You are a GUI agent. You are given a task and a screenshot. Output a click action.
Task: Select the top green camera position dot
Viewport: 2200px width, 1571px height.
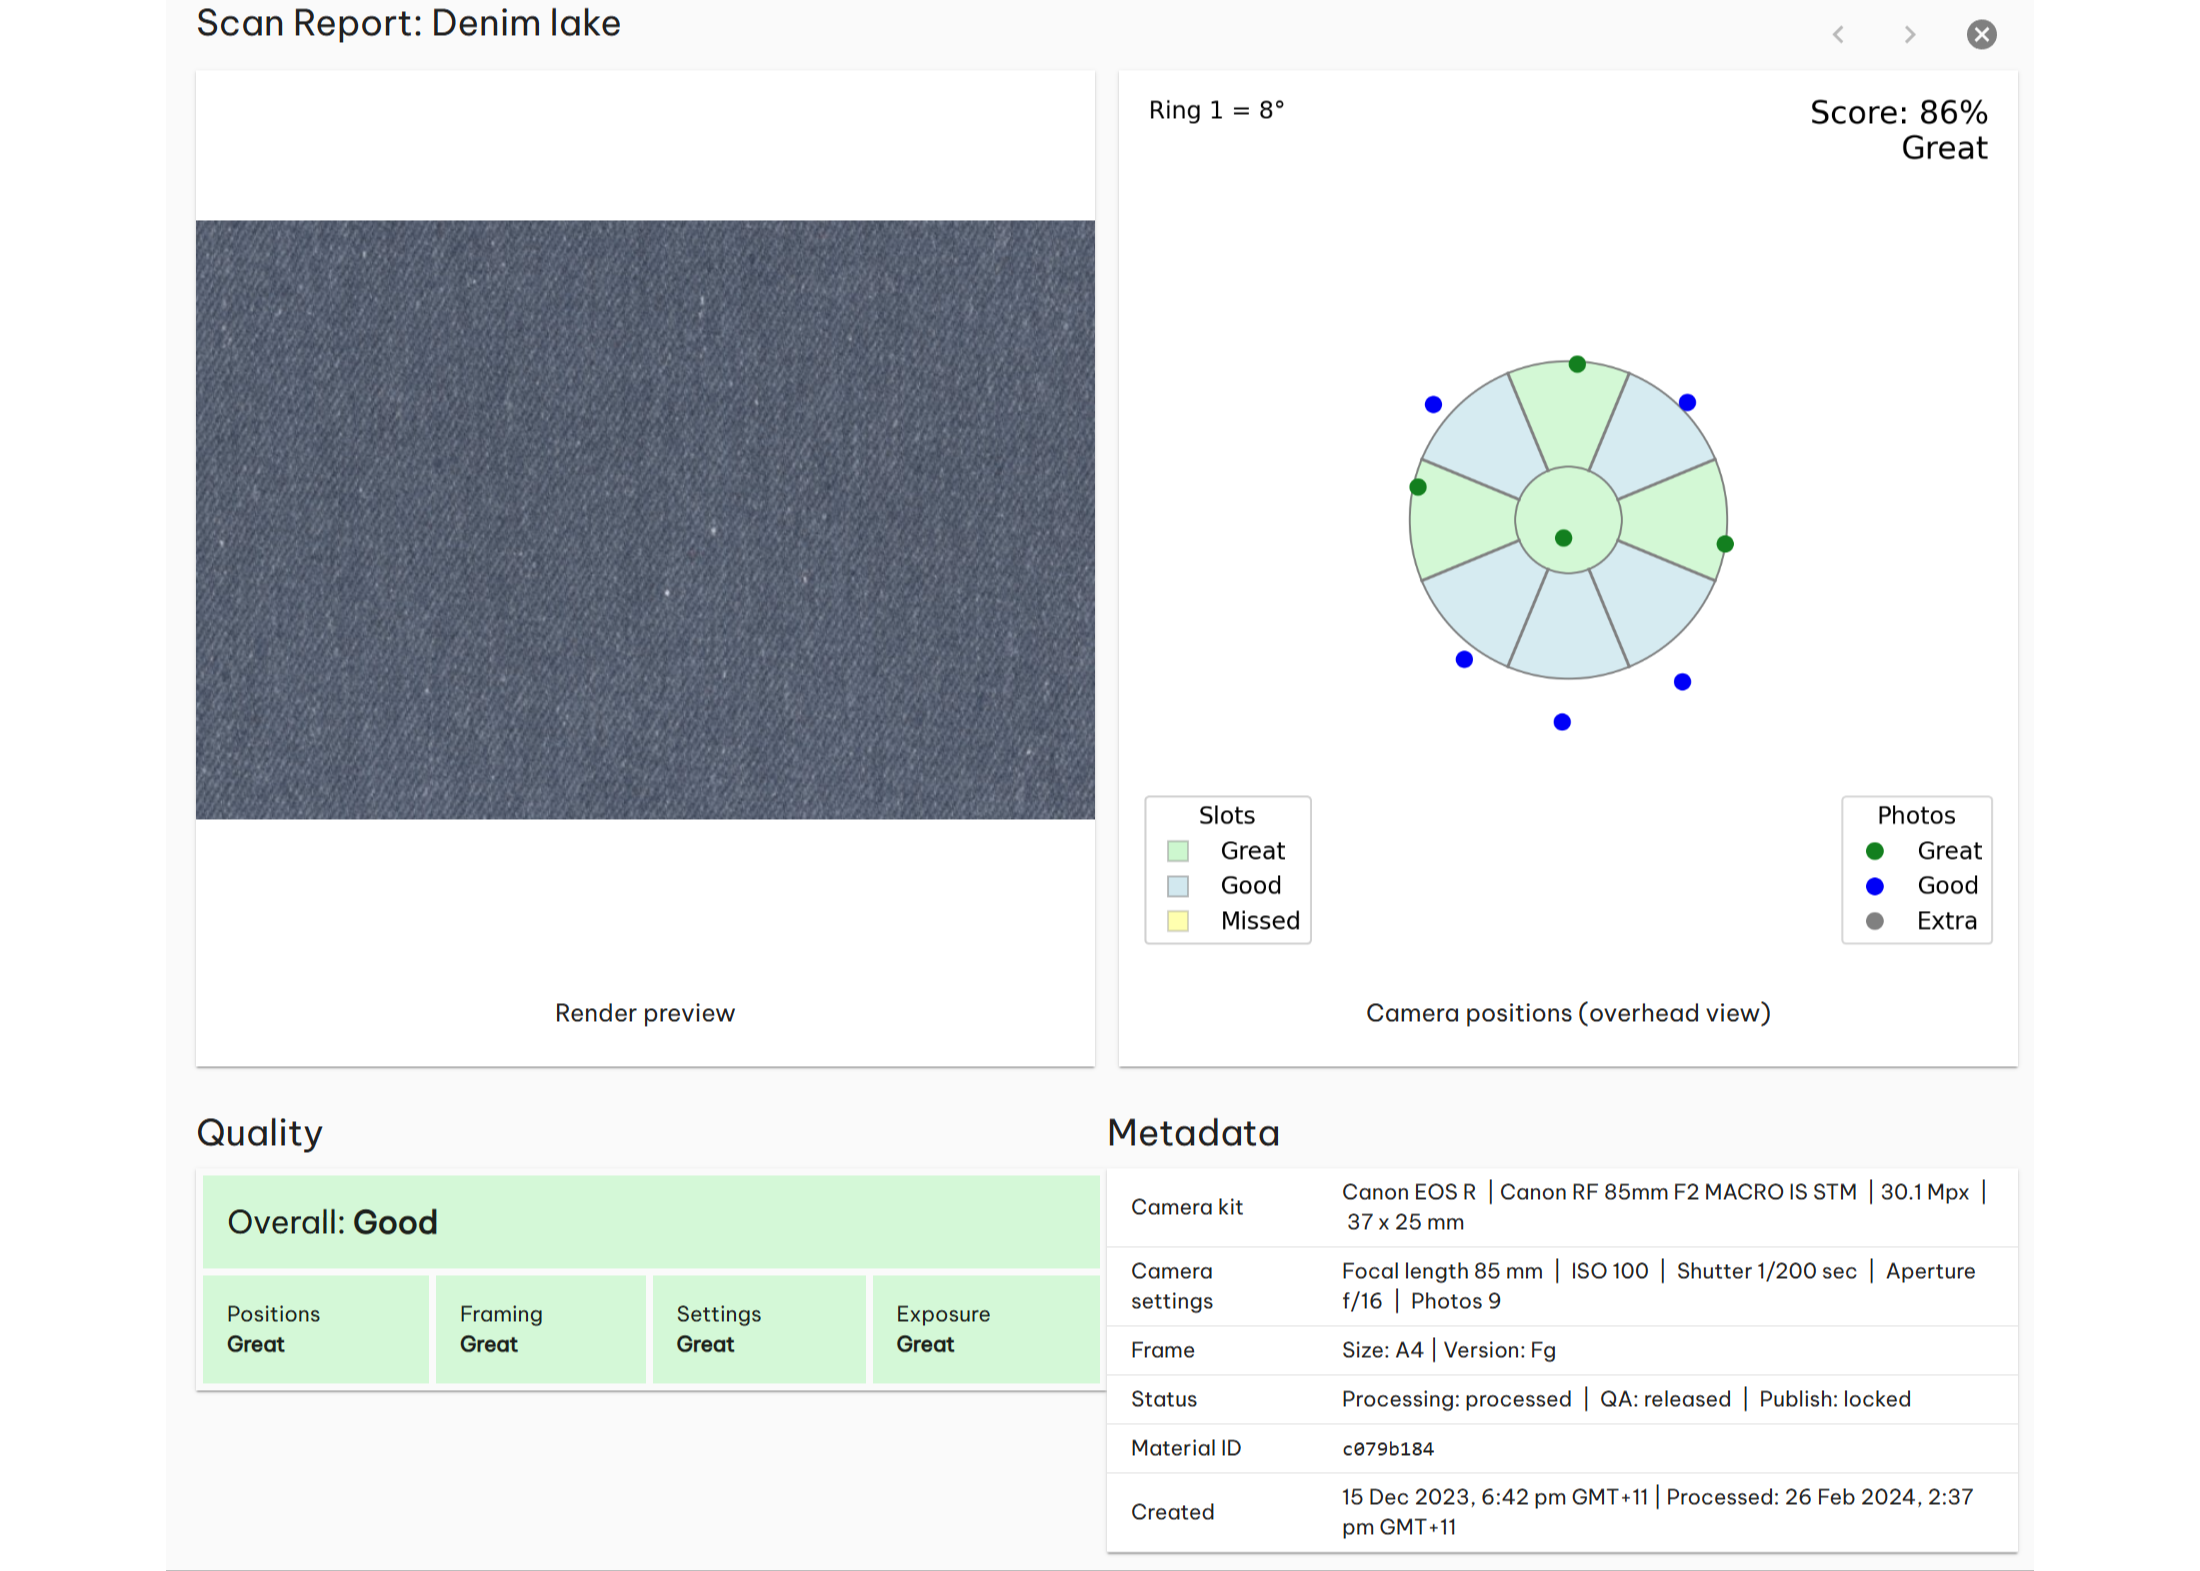click(x=1577, y=364)
